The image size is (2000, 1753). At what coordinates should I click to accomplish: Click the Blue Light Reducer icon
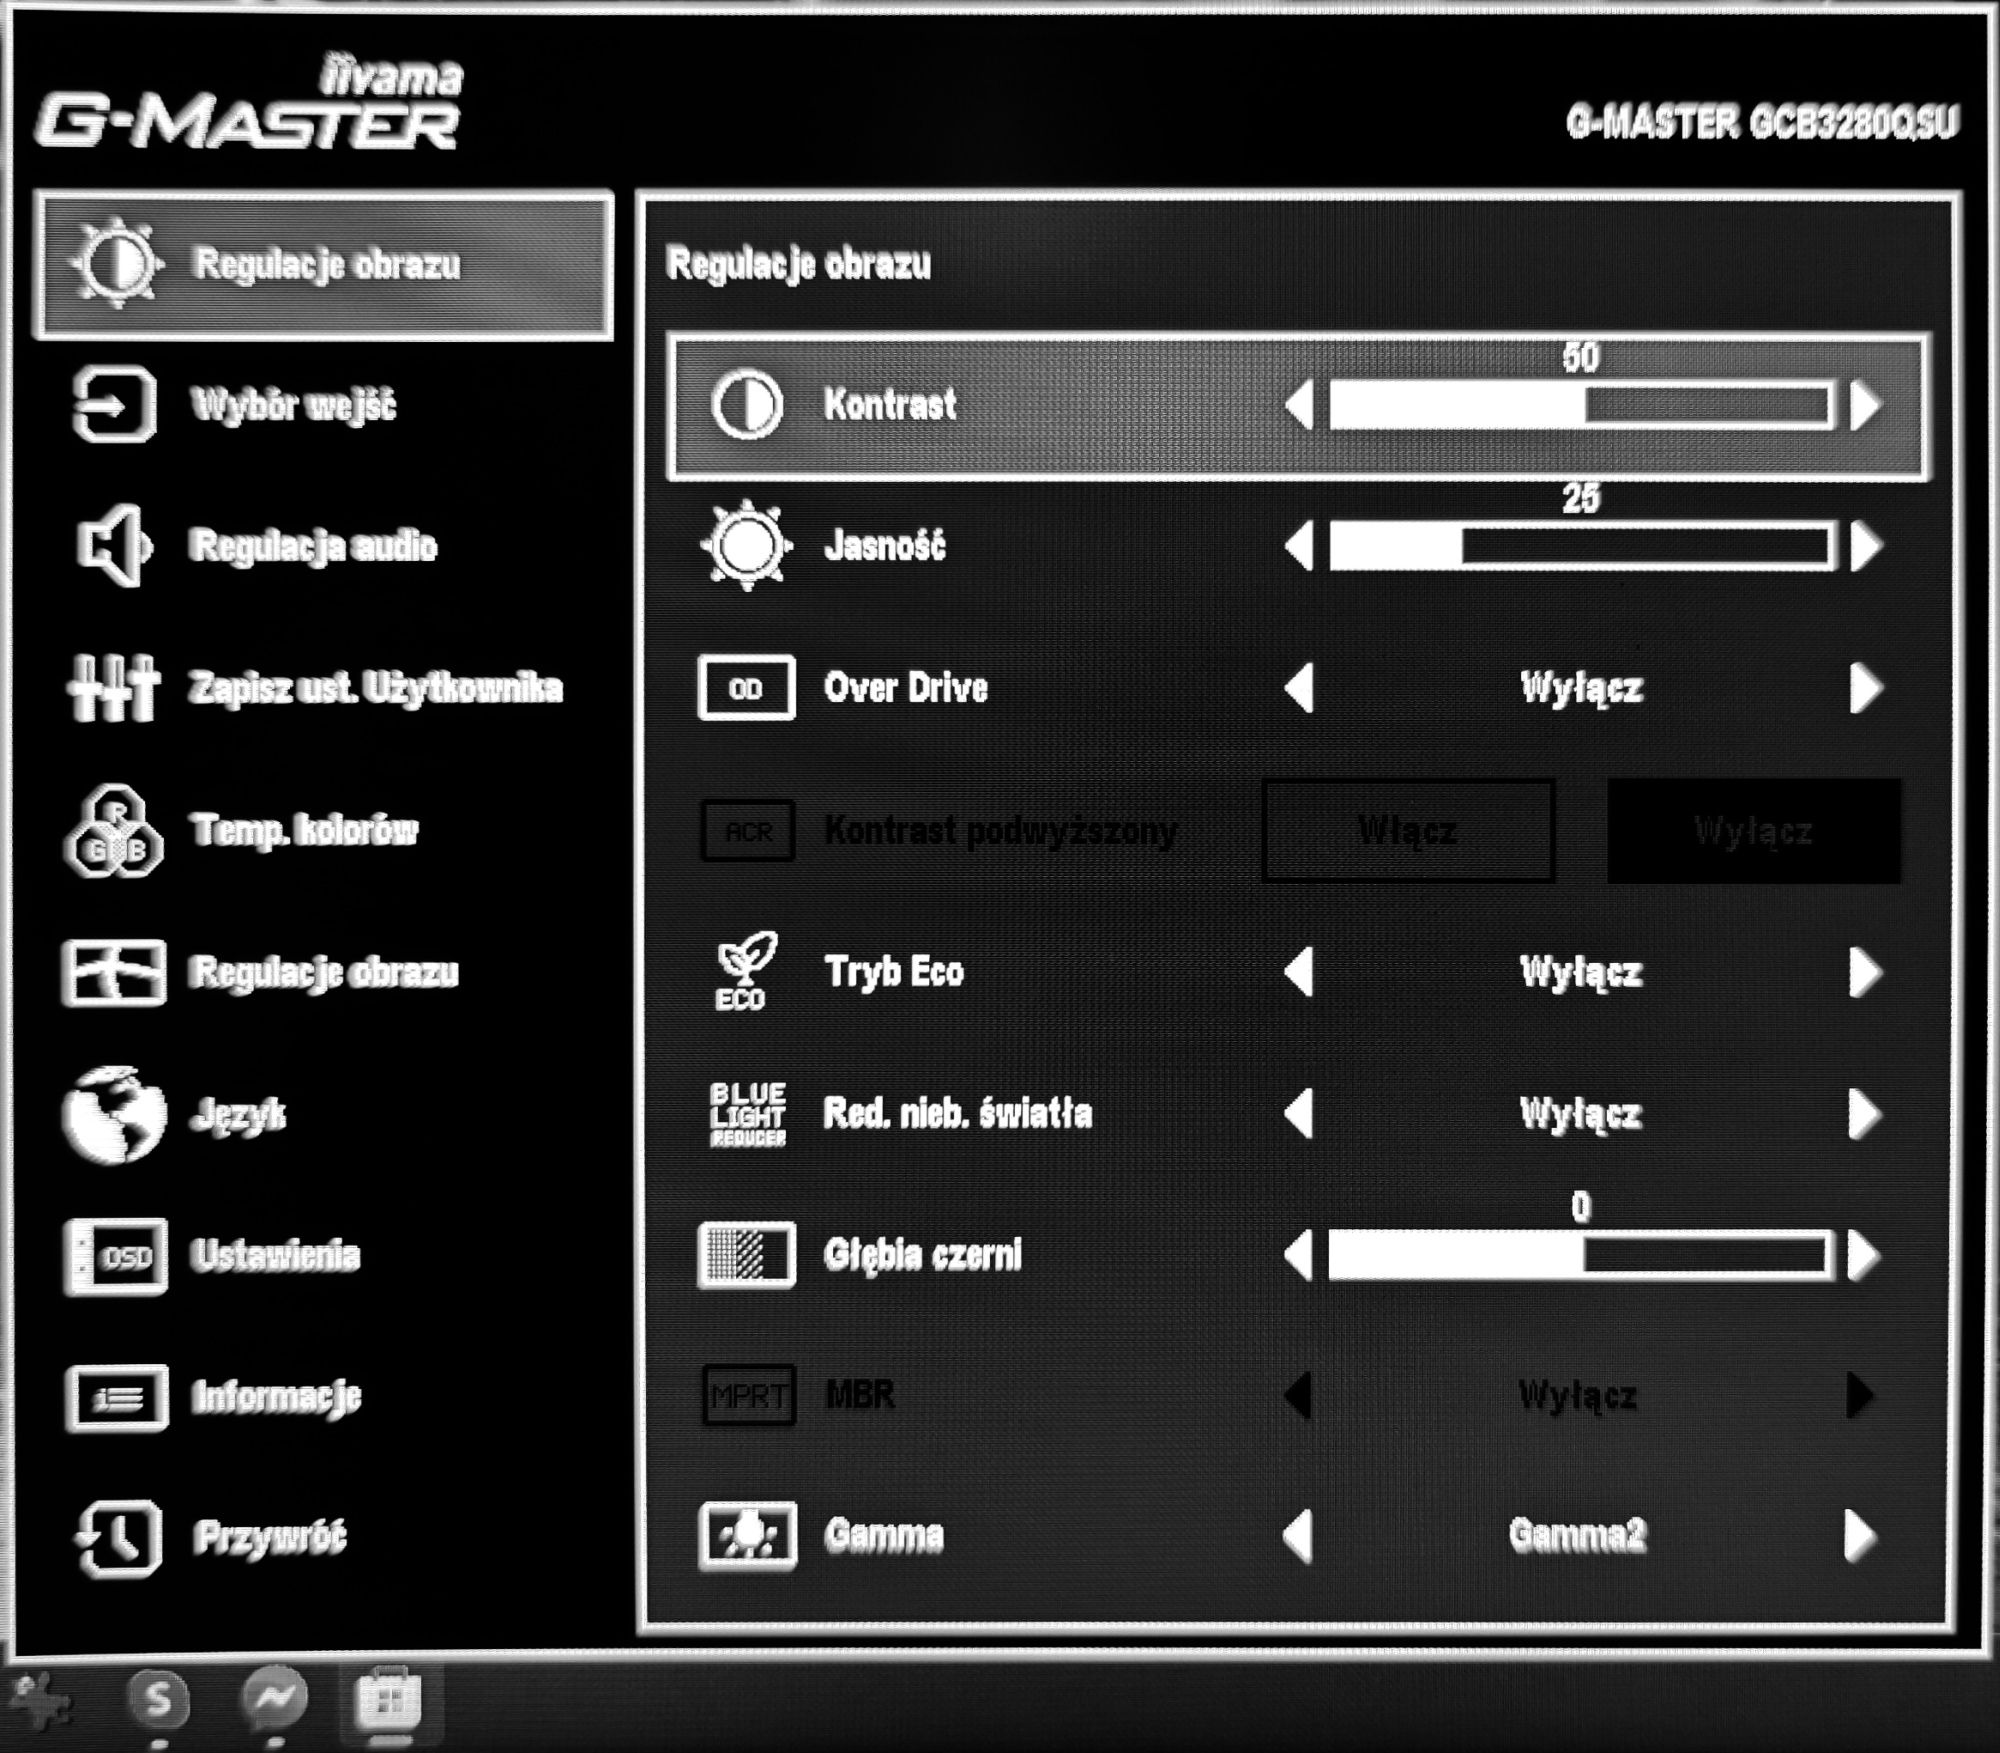[747, 1114]
